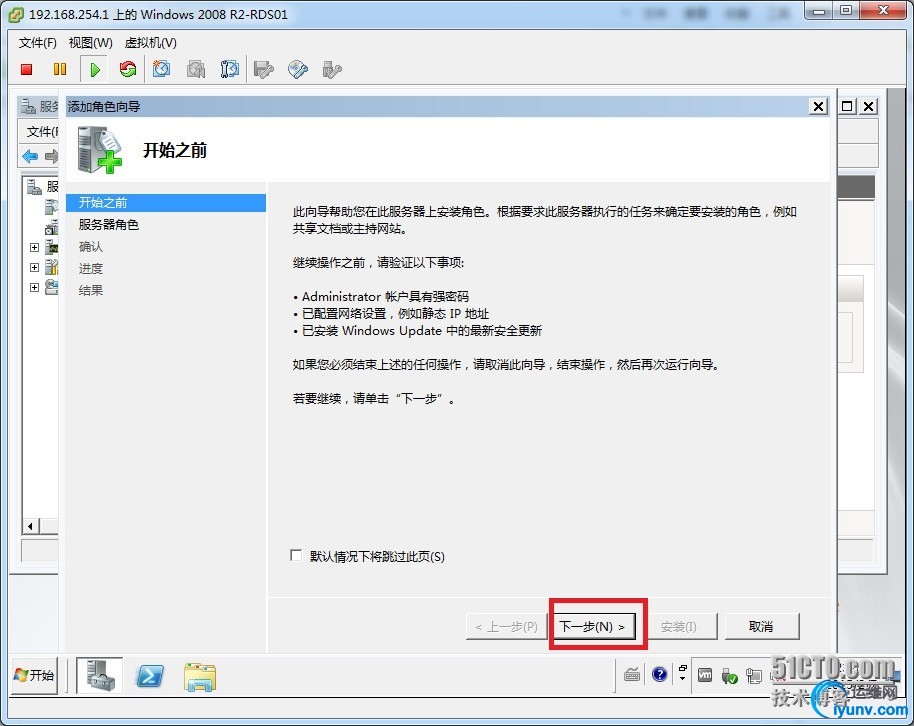Click the floppy device connect icon
The height and width of the screenshot is (726, 914).
point(263,70)
